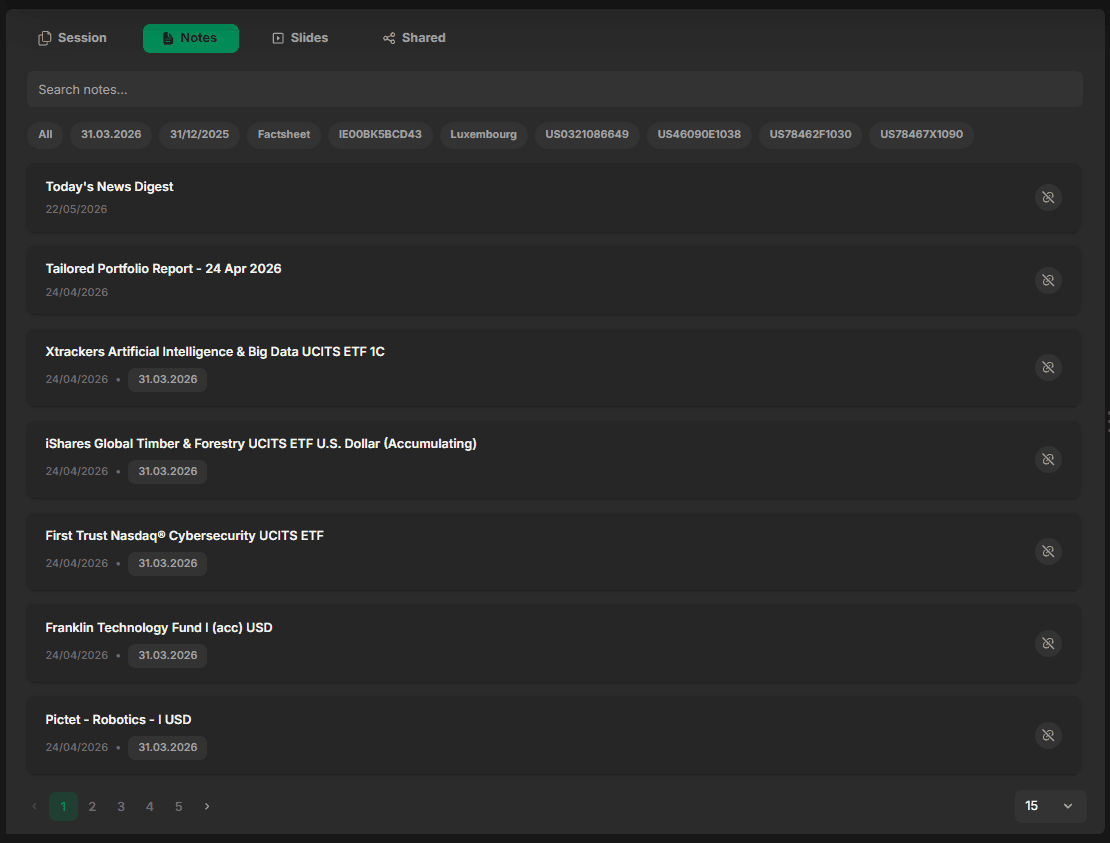Select the Notes tab
Screen dimensions: 1110x843
point(190,38)
